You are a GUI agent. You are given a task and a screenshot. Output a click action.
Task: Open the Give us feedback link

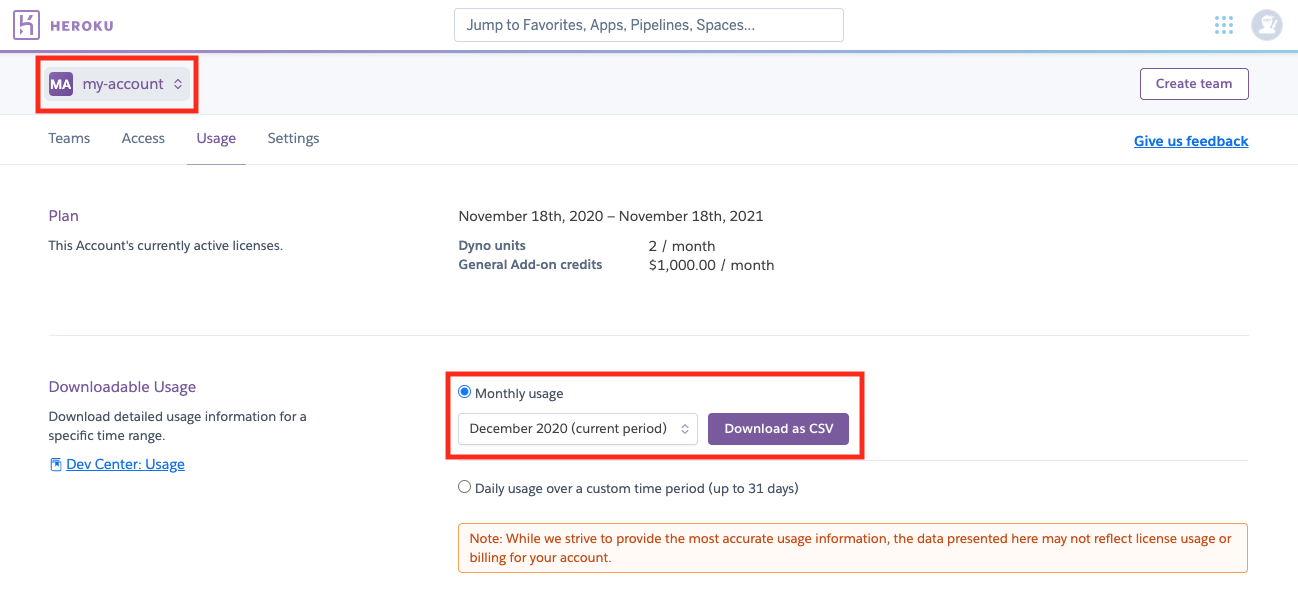coord(1190,141)
